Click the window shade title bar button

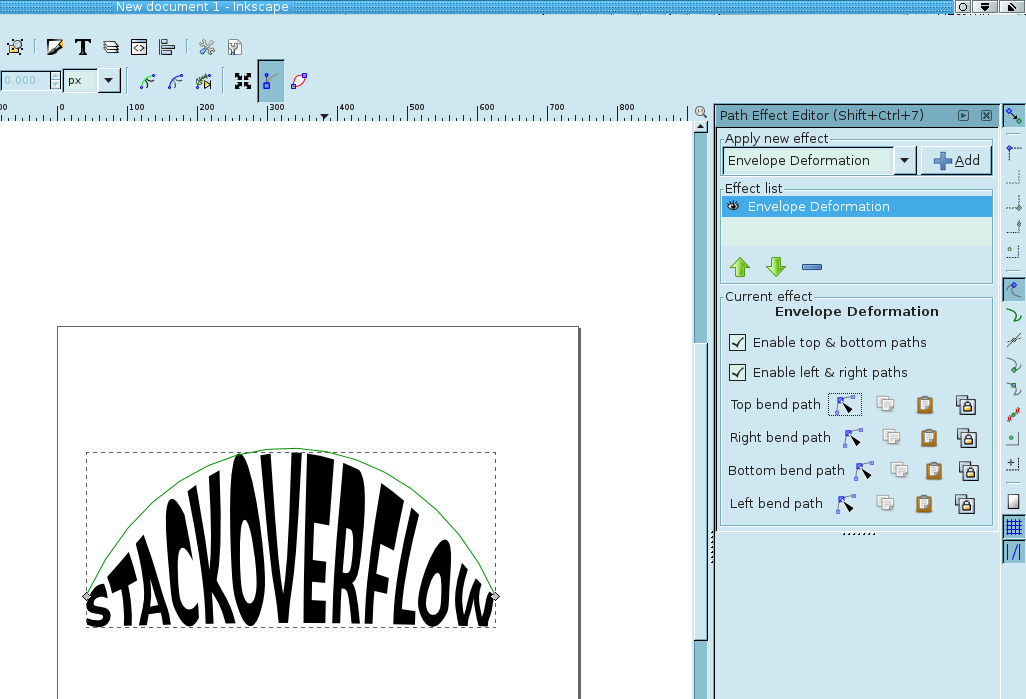tap(985, 7)
